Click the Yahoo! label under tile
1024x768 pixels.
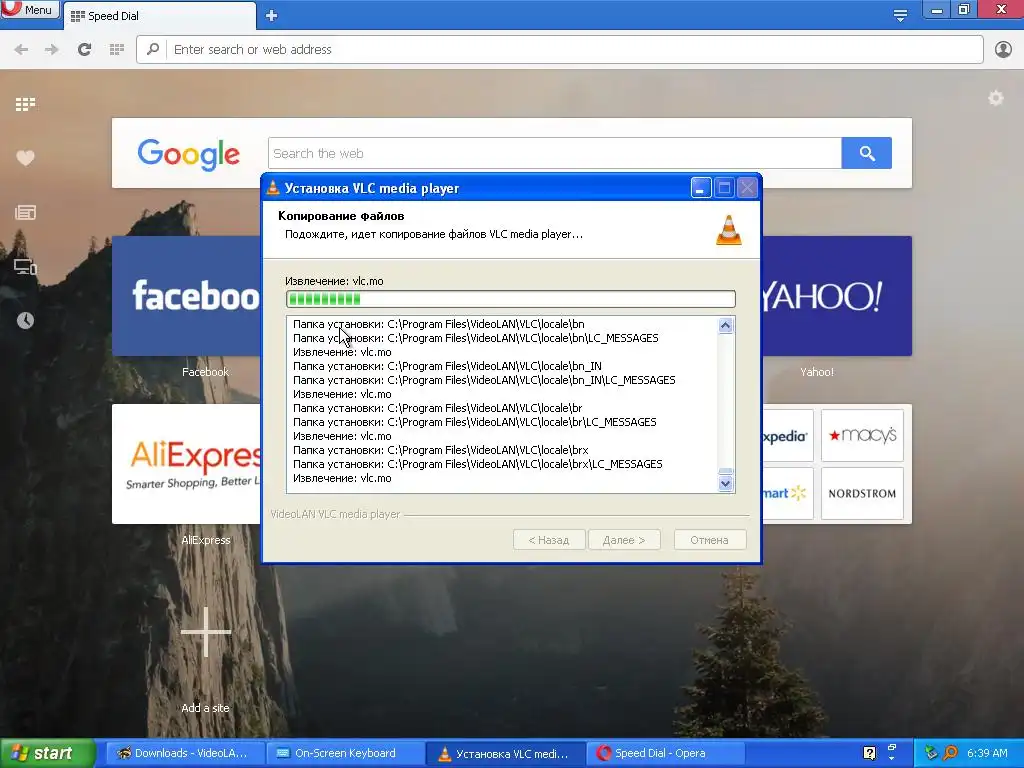coord(816,372)
